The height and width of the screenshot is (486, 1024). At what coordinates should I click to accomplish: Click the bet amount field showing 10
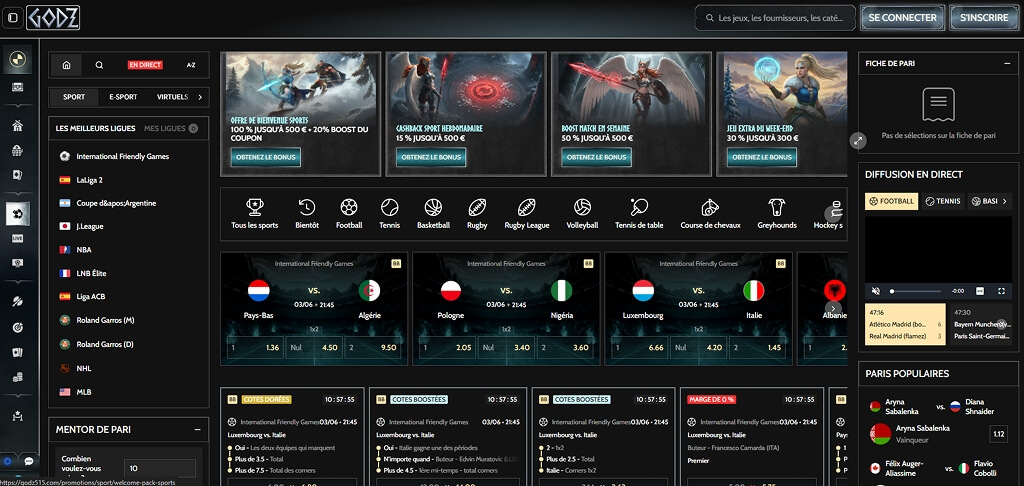(159, 468)
